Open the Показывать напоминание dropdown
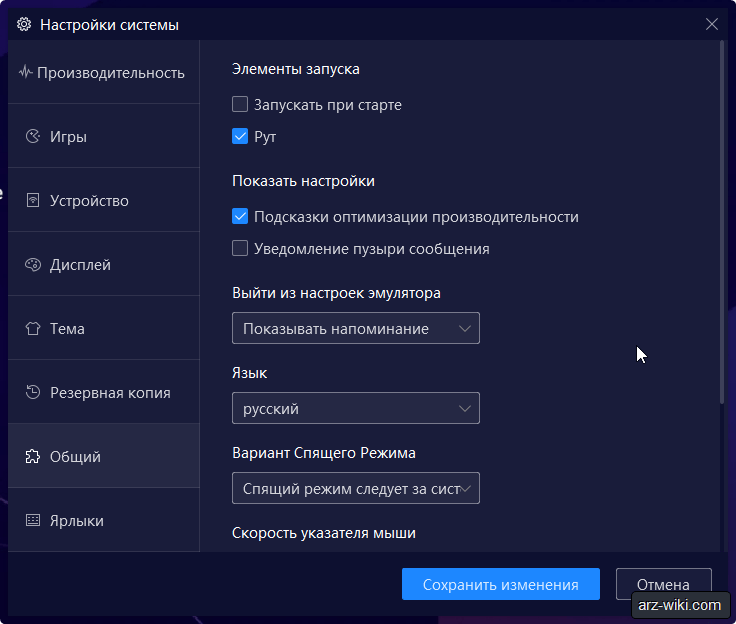The image size is (736, 624). [356, 328]
